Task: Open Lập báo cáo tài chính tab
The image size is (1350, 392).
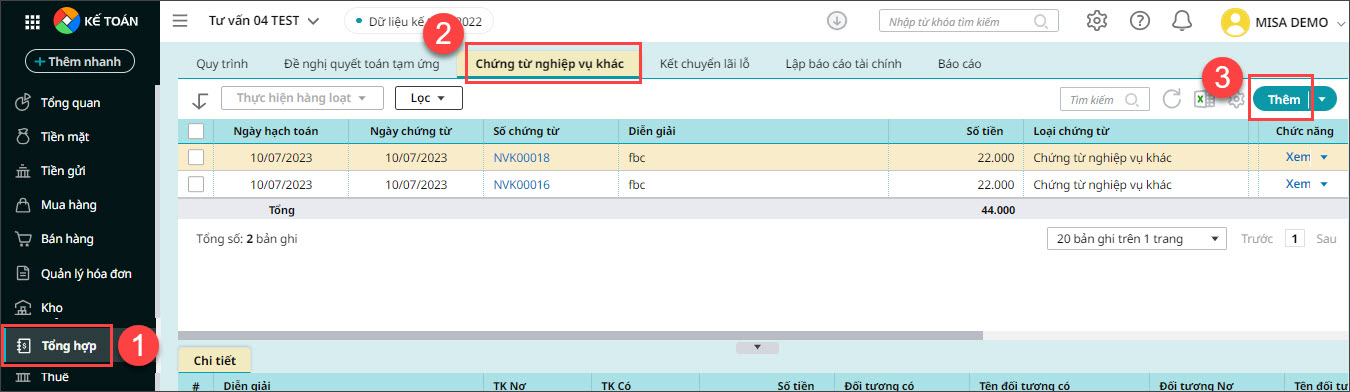Action: [x=844, y=64]
